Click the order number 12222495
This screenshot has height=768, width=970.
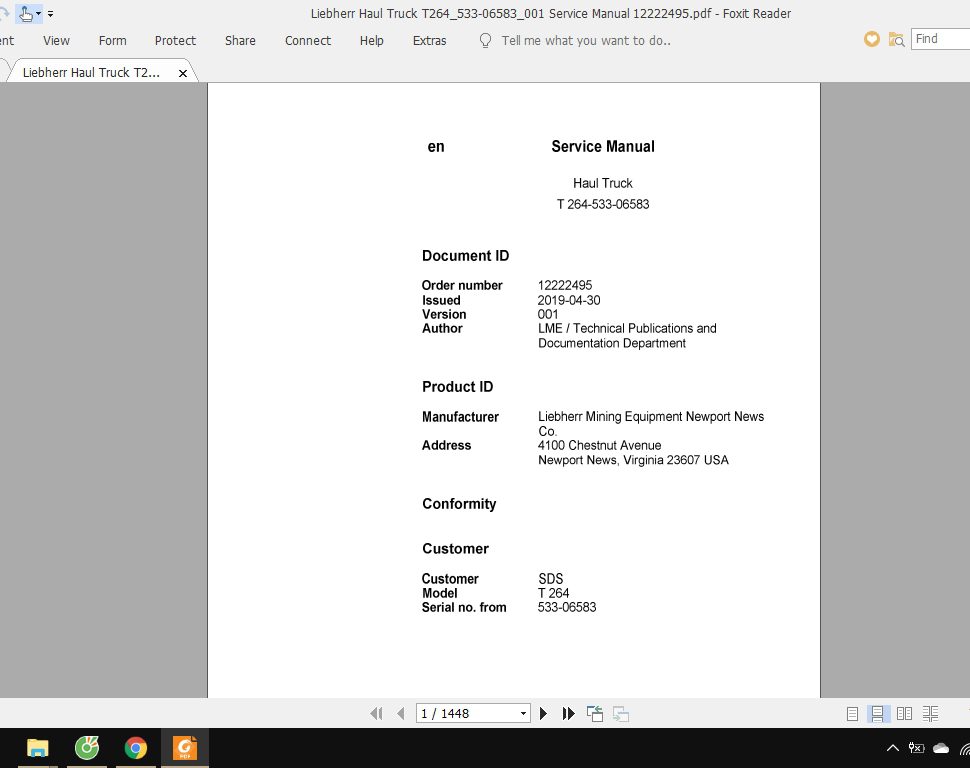coord(565,285)
